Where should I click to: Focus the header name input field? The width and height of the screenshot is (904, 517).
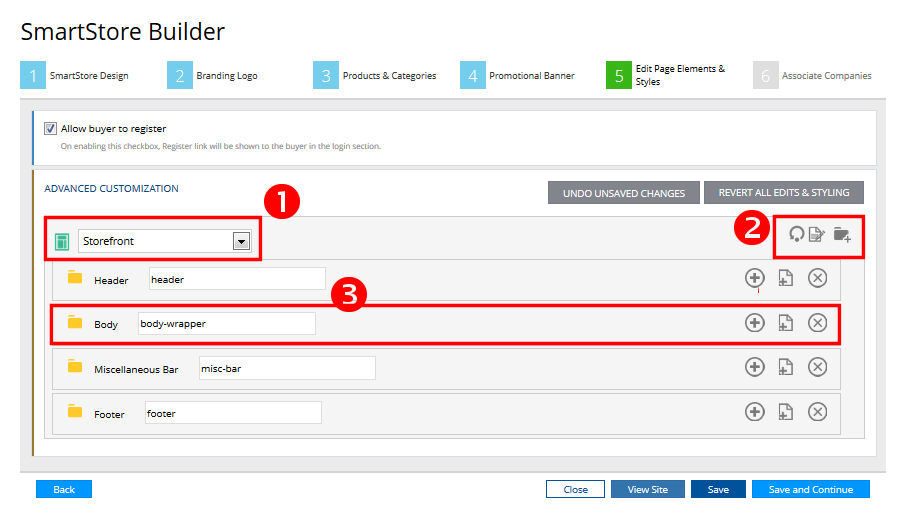click(x=237, y=279)
